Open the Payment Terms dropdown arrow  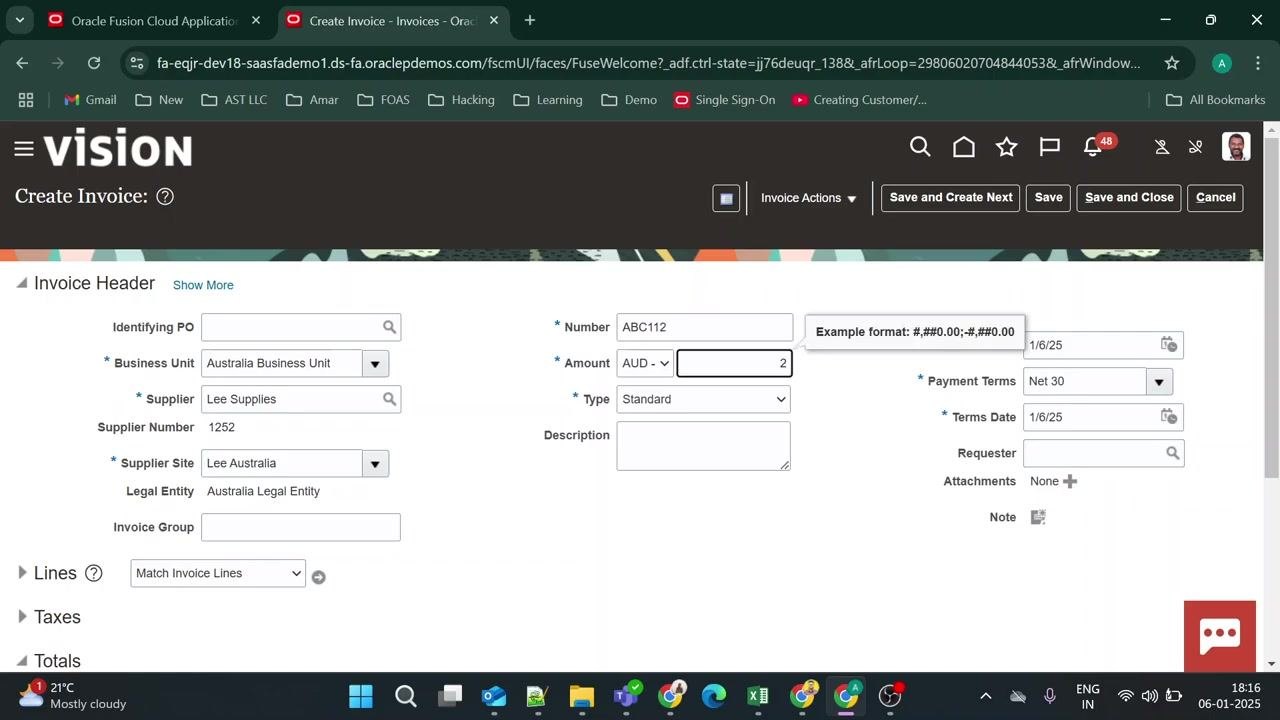tap(1160, 381)
